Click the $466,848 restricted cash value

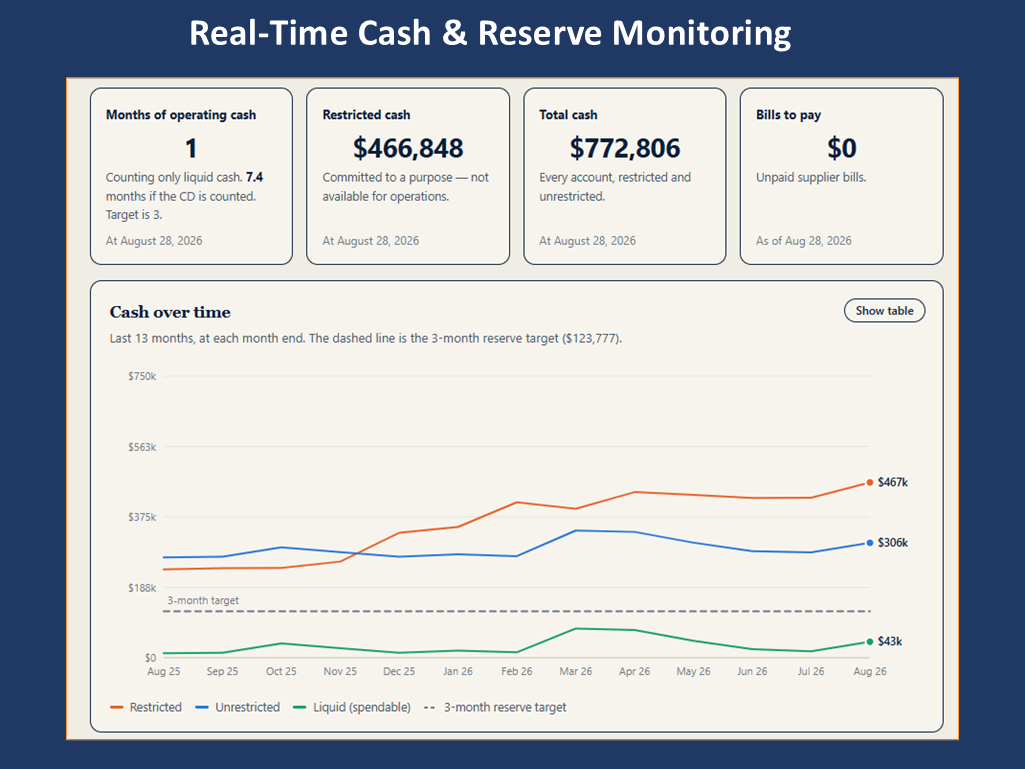[x=408, y=148]
